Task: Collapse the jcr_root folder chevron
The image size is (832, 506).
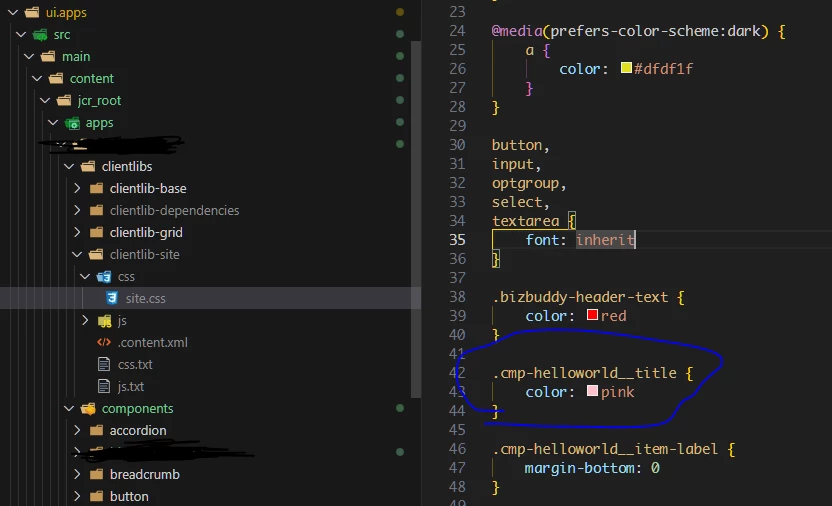Action: tap(45, 100)
